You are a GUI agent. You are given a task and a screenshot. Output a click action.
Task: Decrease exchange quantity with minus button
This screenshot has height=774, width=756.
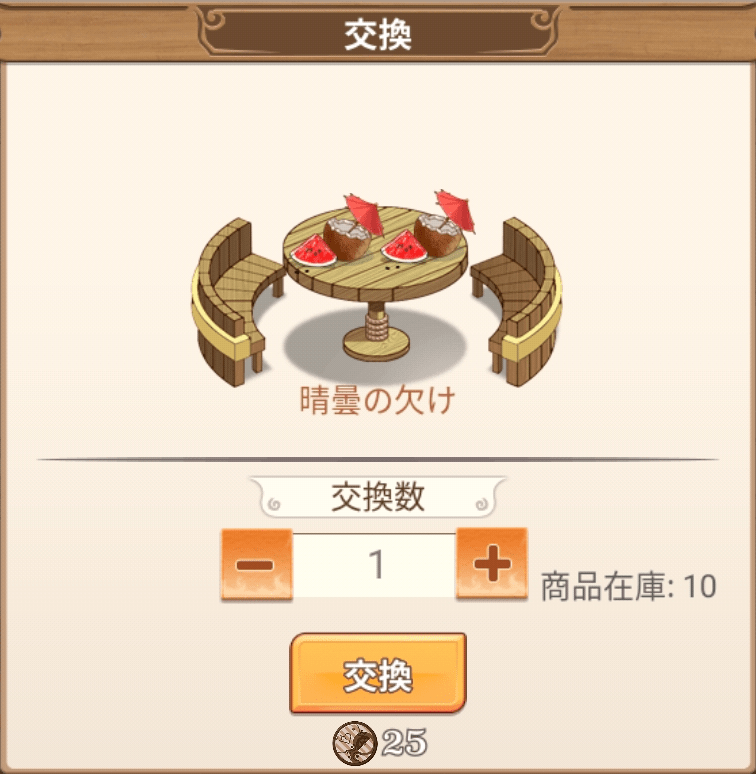coord(256,565)
